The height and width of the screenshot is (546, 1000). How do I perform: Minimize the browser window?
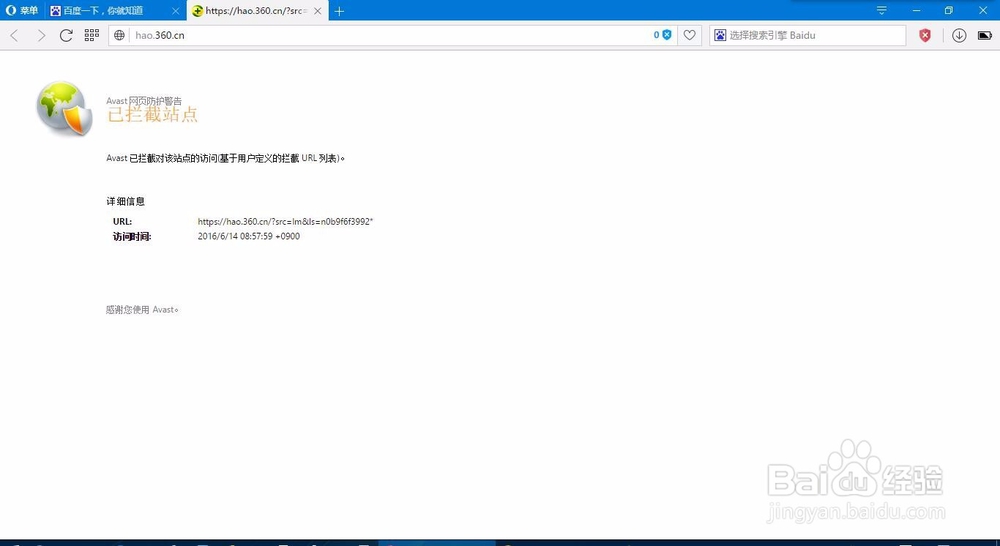point(916,10)
